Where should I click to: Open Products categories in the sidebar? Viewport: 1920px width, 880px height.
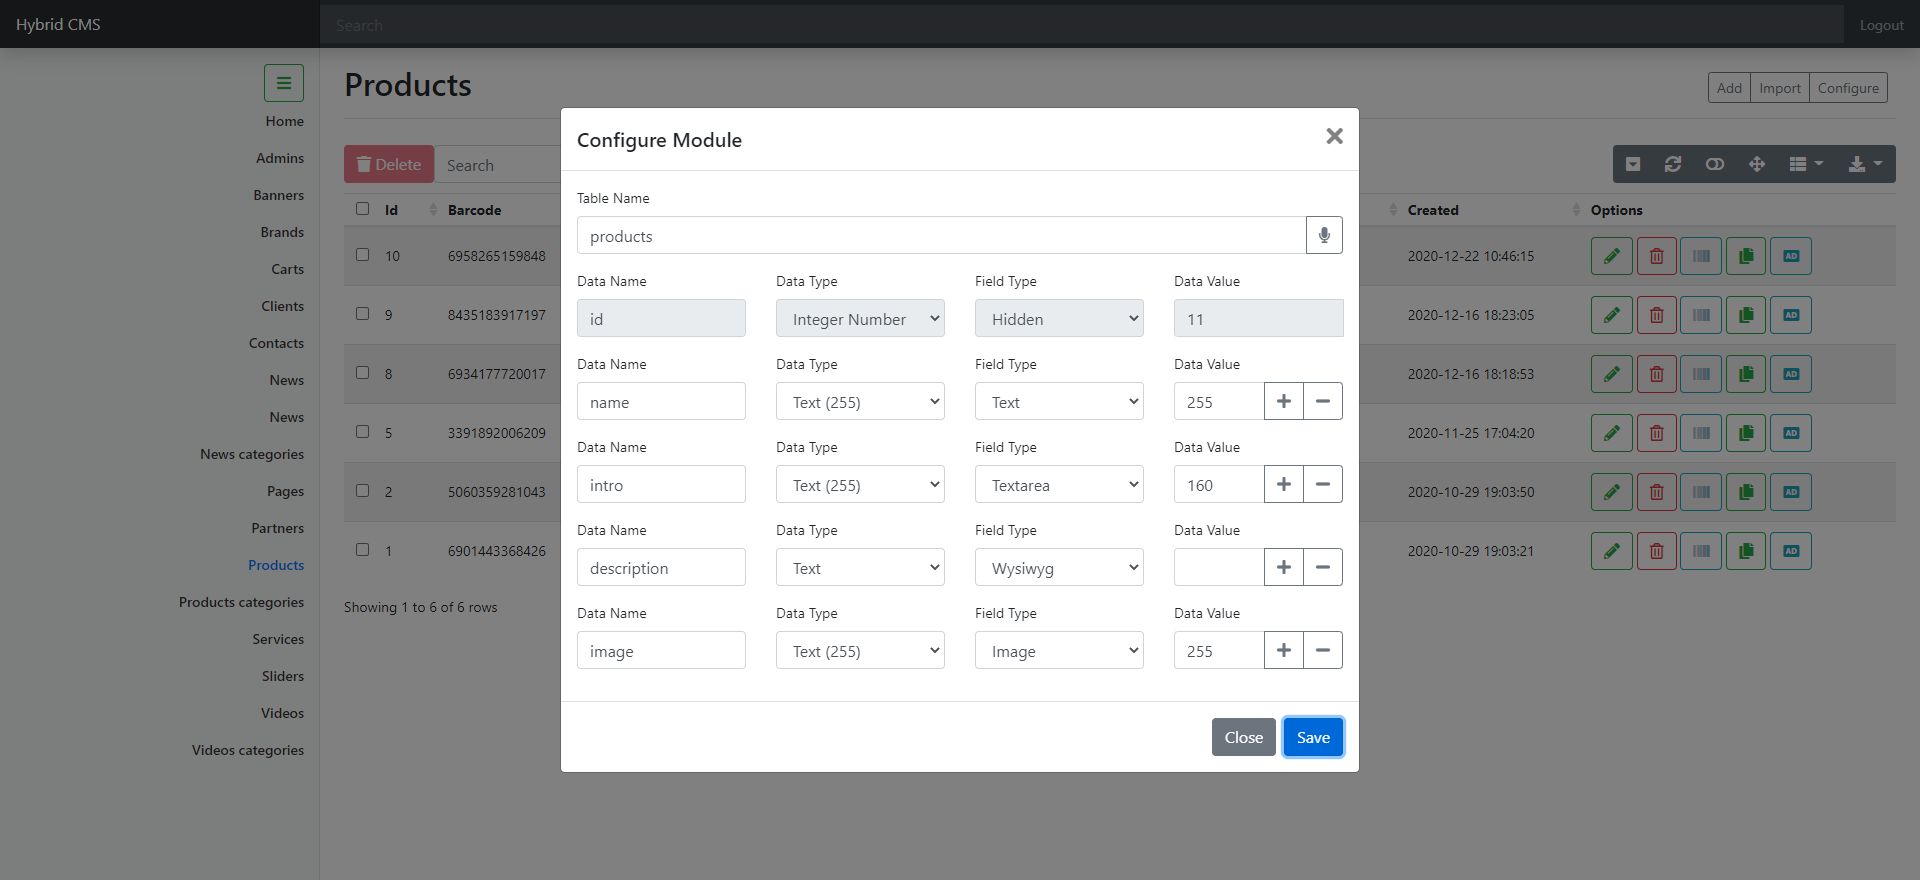tap(241, 602)
